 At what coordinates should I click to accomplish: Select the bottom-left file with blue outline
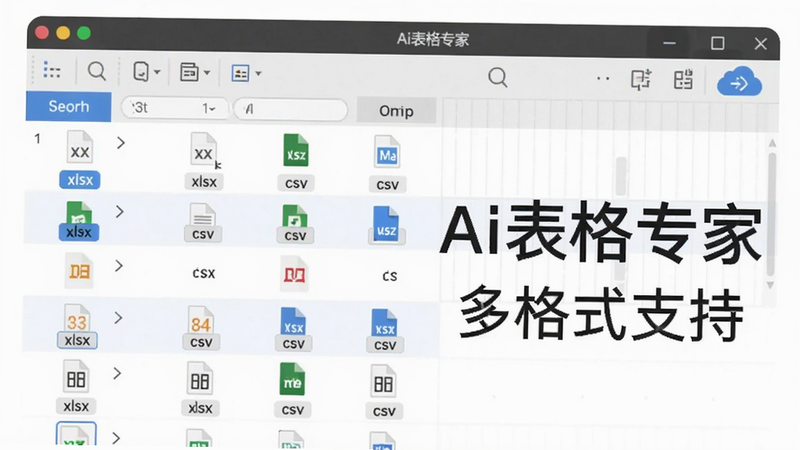(76, 435)
